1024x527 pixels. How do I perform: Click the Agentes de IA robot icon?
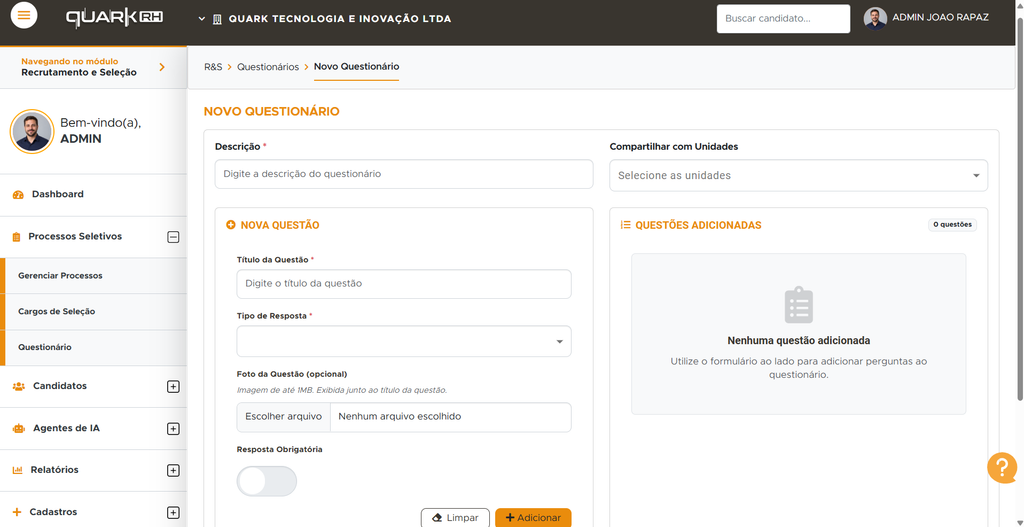click(19, 429)
